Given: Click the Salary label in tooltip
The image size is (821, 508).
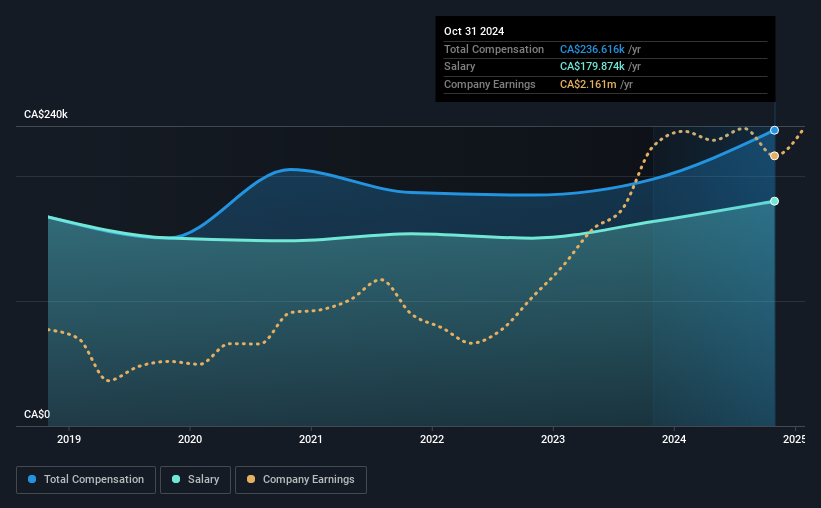Looking at the screenshot, I should pyautogui.click(x=459, y=67).
